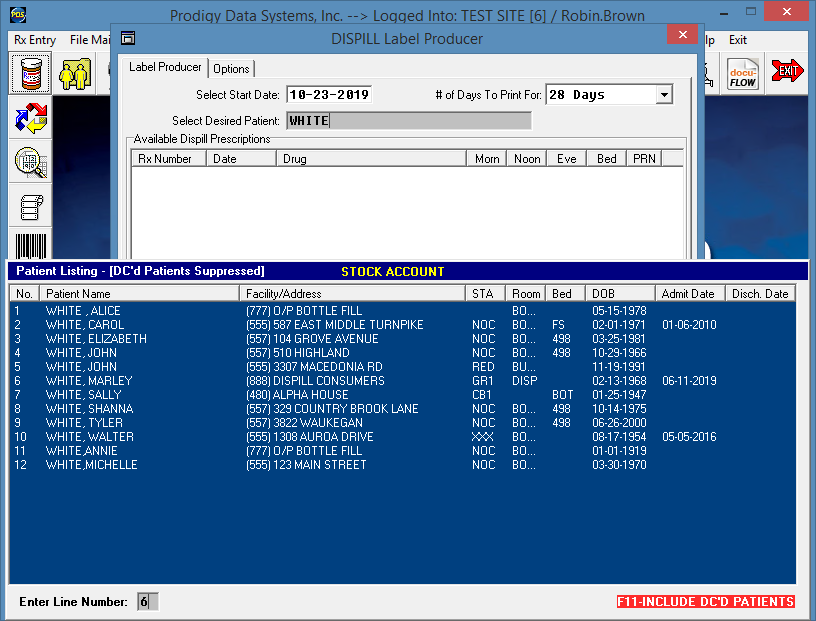The height and width of the screenshot is (621, 816).
Task: Click the Enter Line Number field
Action: click(147, 602)
